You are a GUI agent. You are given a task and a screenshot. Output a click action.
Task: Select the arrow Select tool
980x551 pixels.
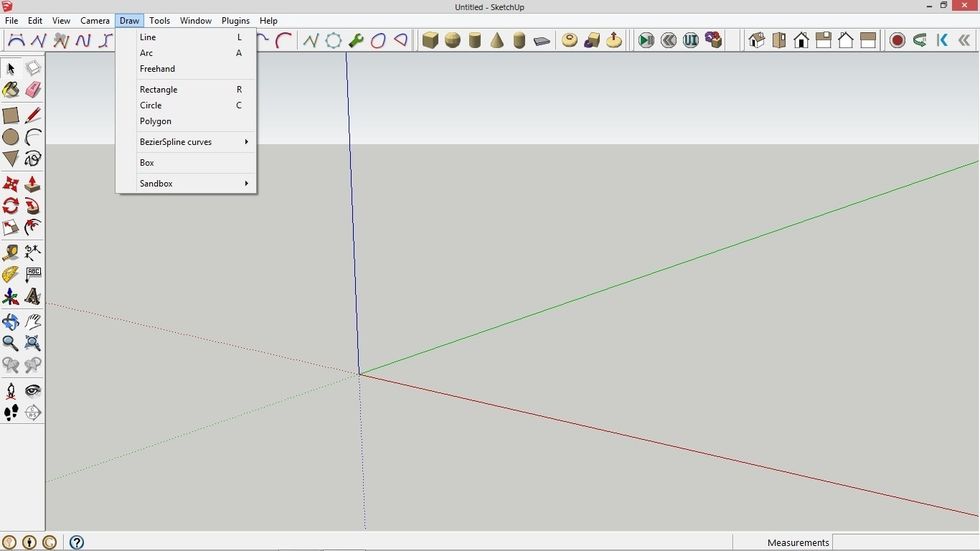11,68
